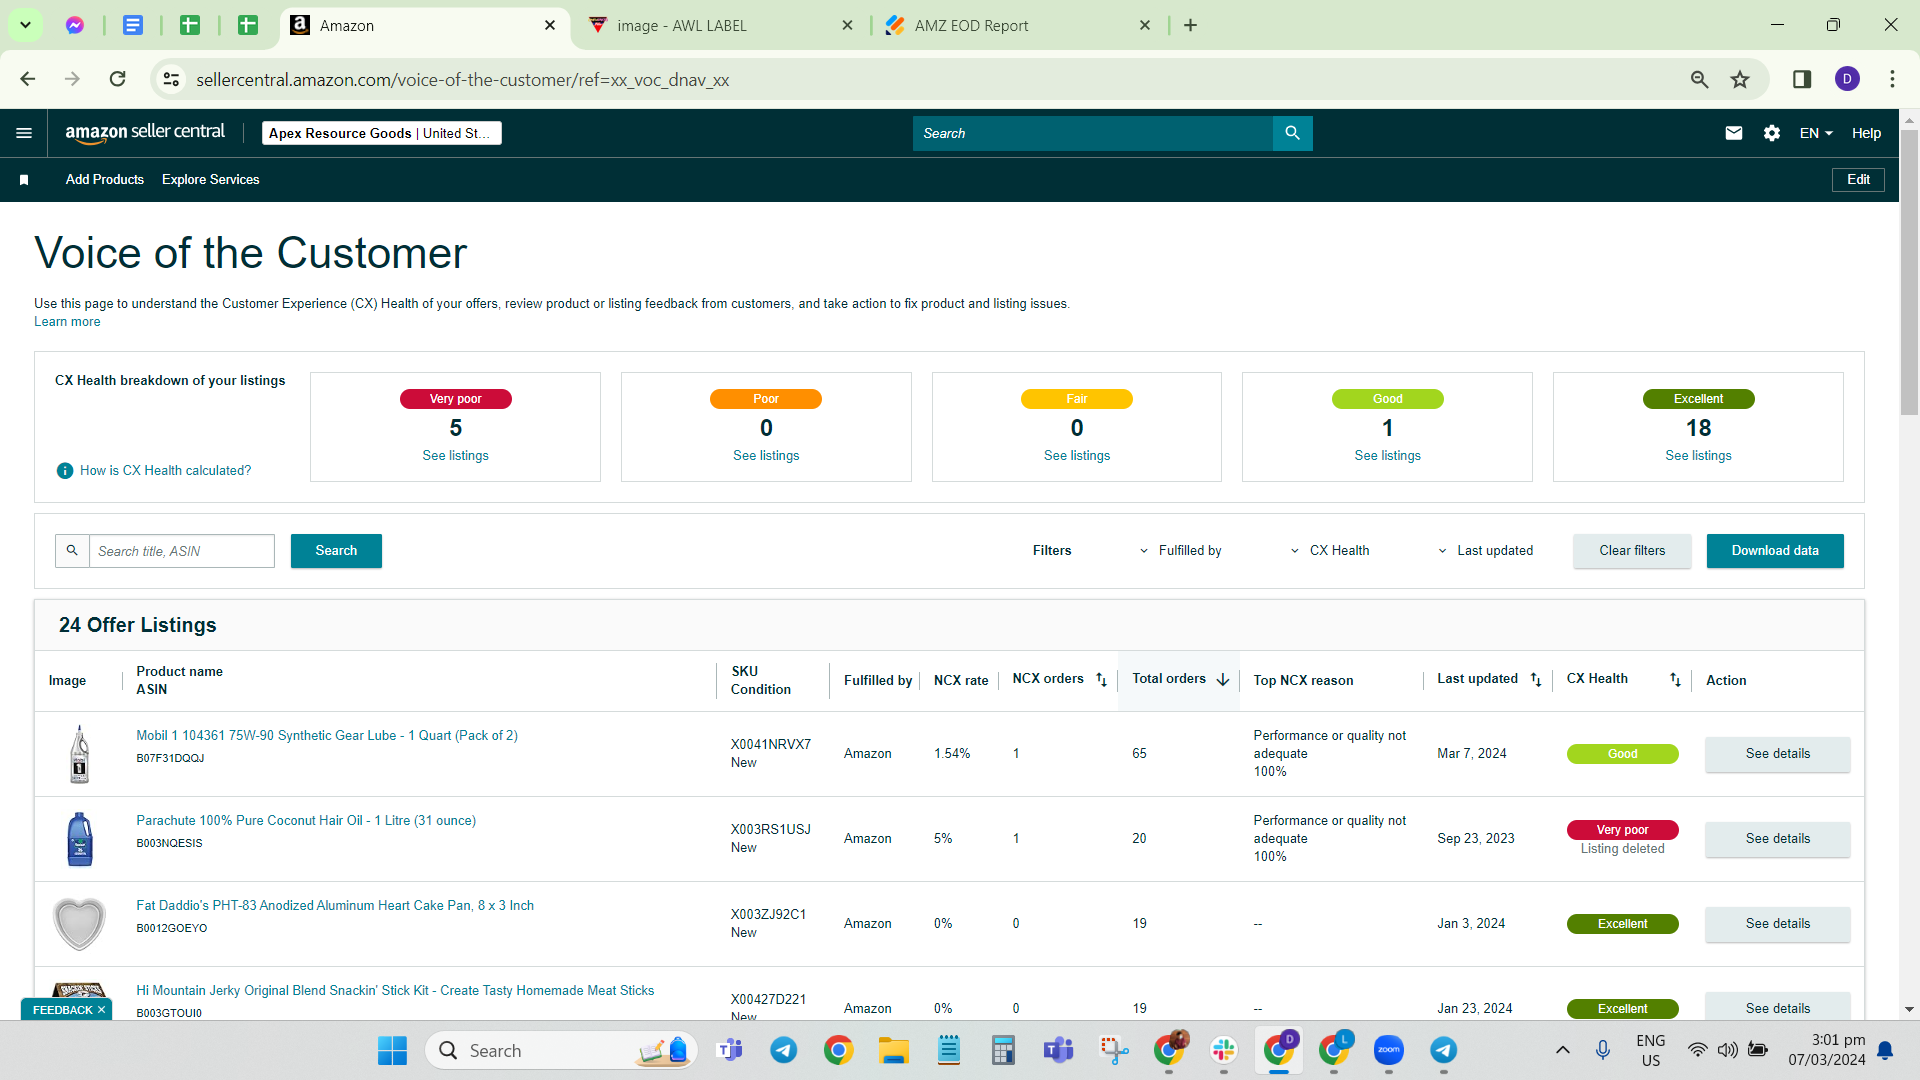Click the Amazon Seller Central logo
1920x1080 pixels.
145,133
